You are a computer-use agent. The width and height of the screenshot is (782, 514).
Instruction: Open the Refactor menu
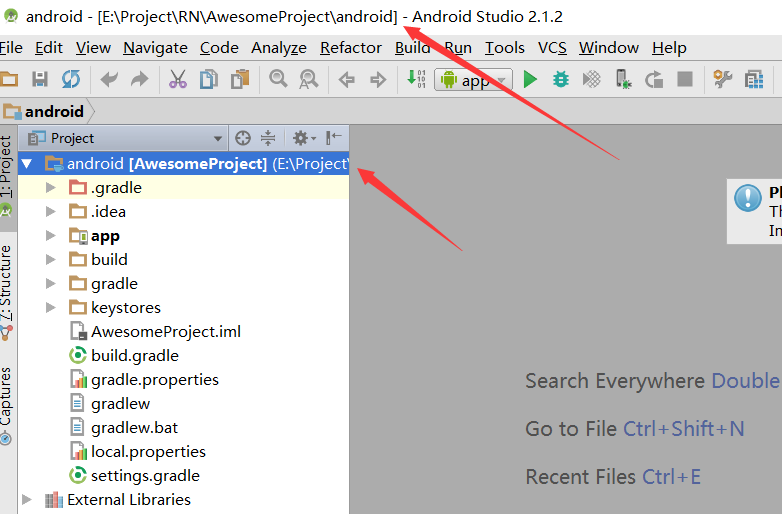point(351,48)
